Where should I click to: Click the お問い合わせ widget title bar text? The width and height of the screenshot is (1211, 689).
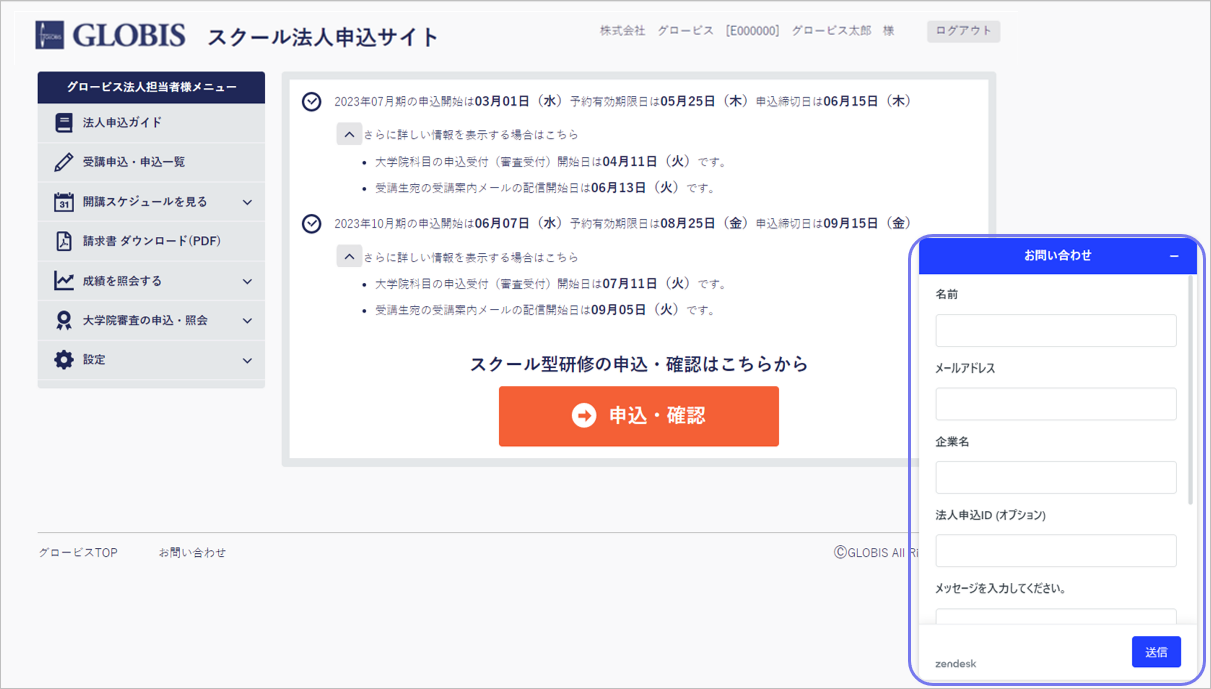1057,256
